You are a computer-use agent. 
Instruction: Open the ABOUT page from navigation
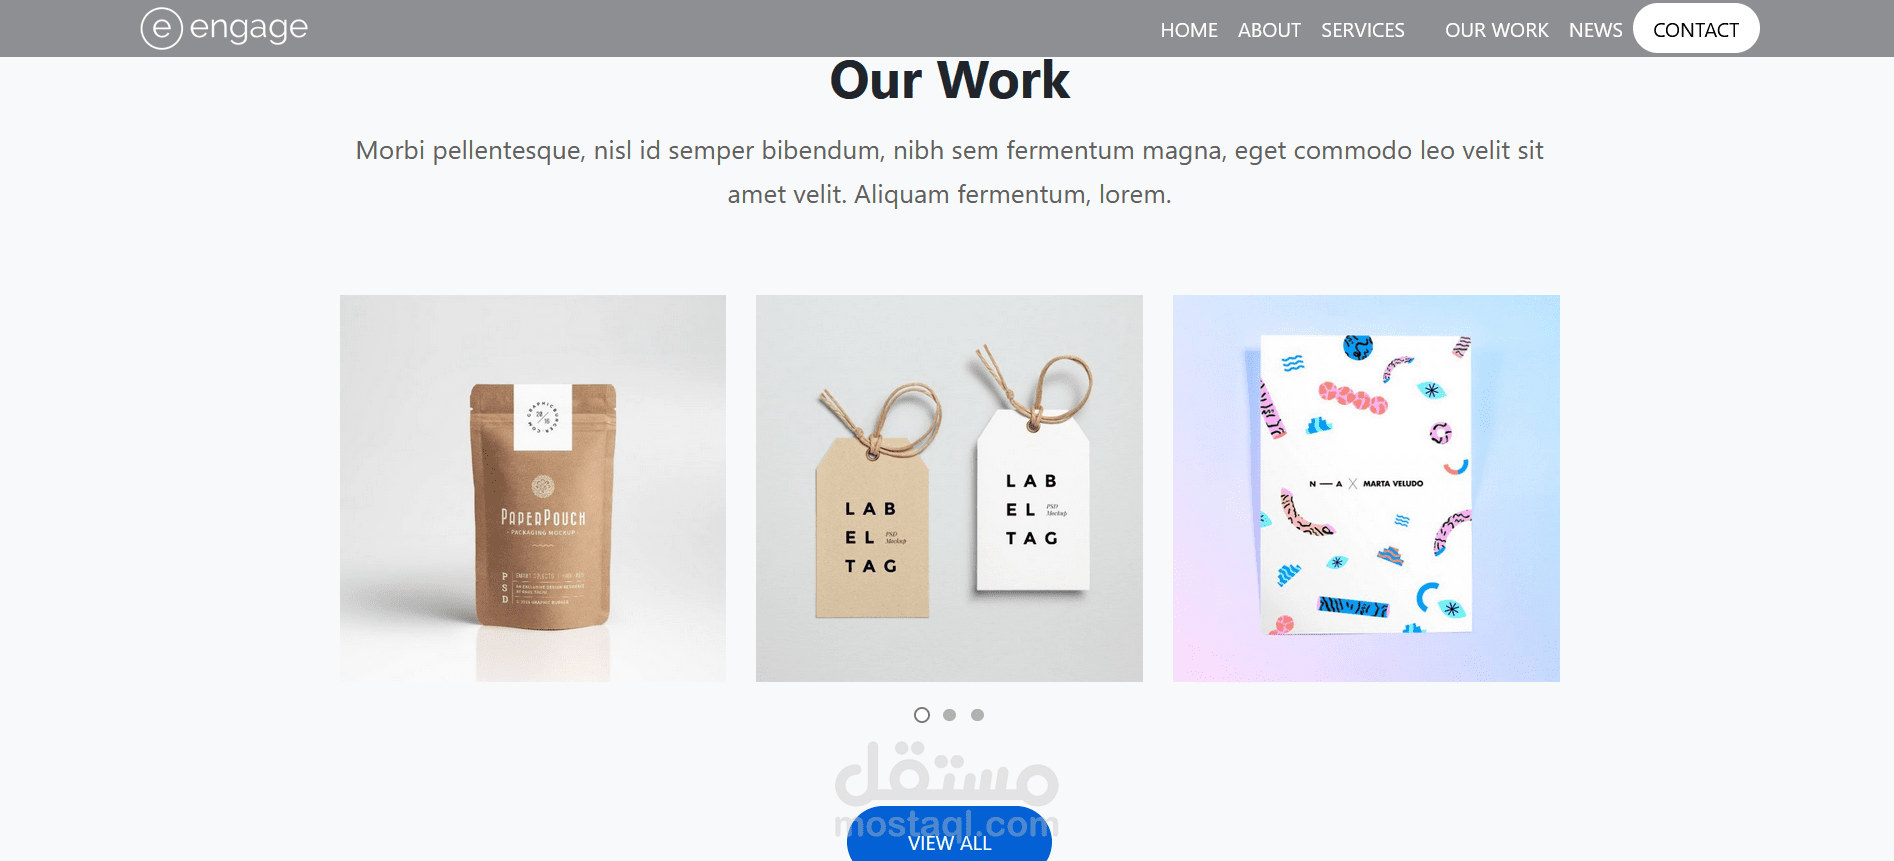[x=1269, y=30]
